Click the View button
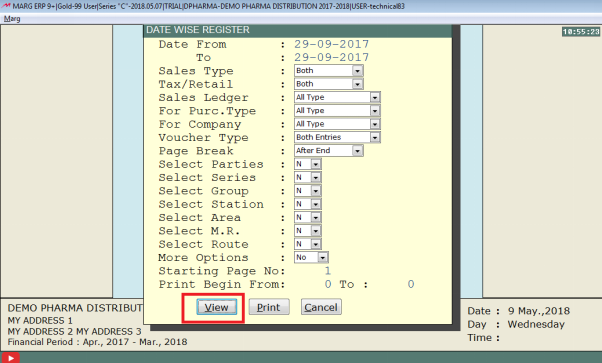 [x=217, y=307]
